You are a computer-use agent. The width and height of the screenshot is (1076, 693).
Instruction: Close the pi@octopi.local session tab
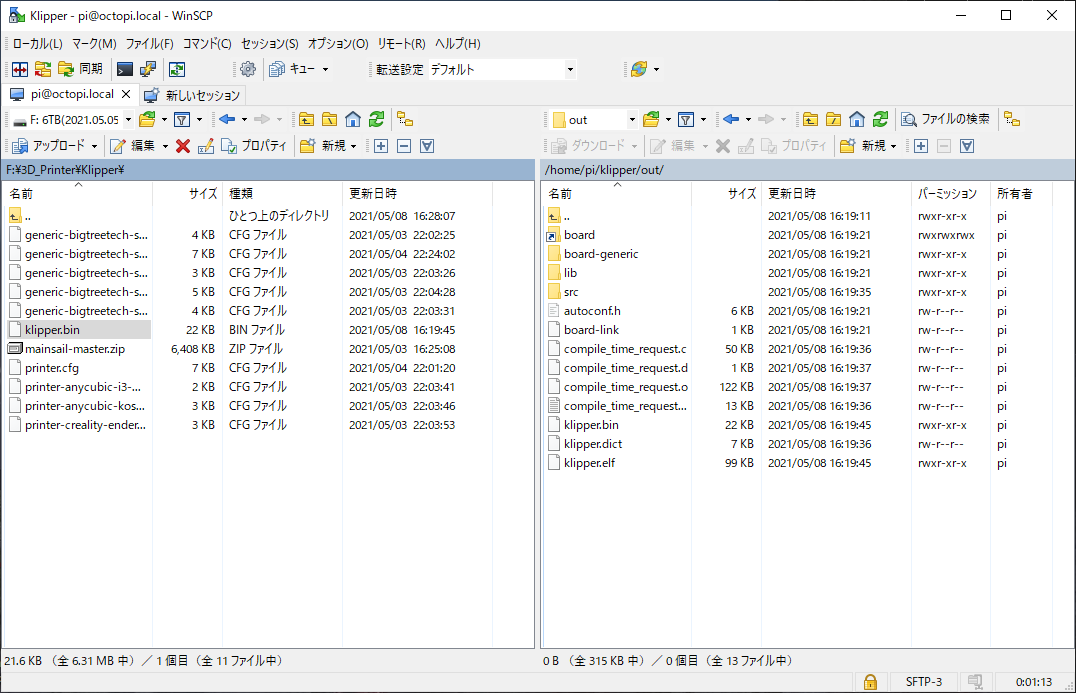tap(126, 94)
